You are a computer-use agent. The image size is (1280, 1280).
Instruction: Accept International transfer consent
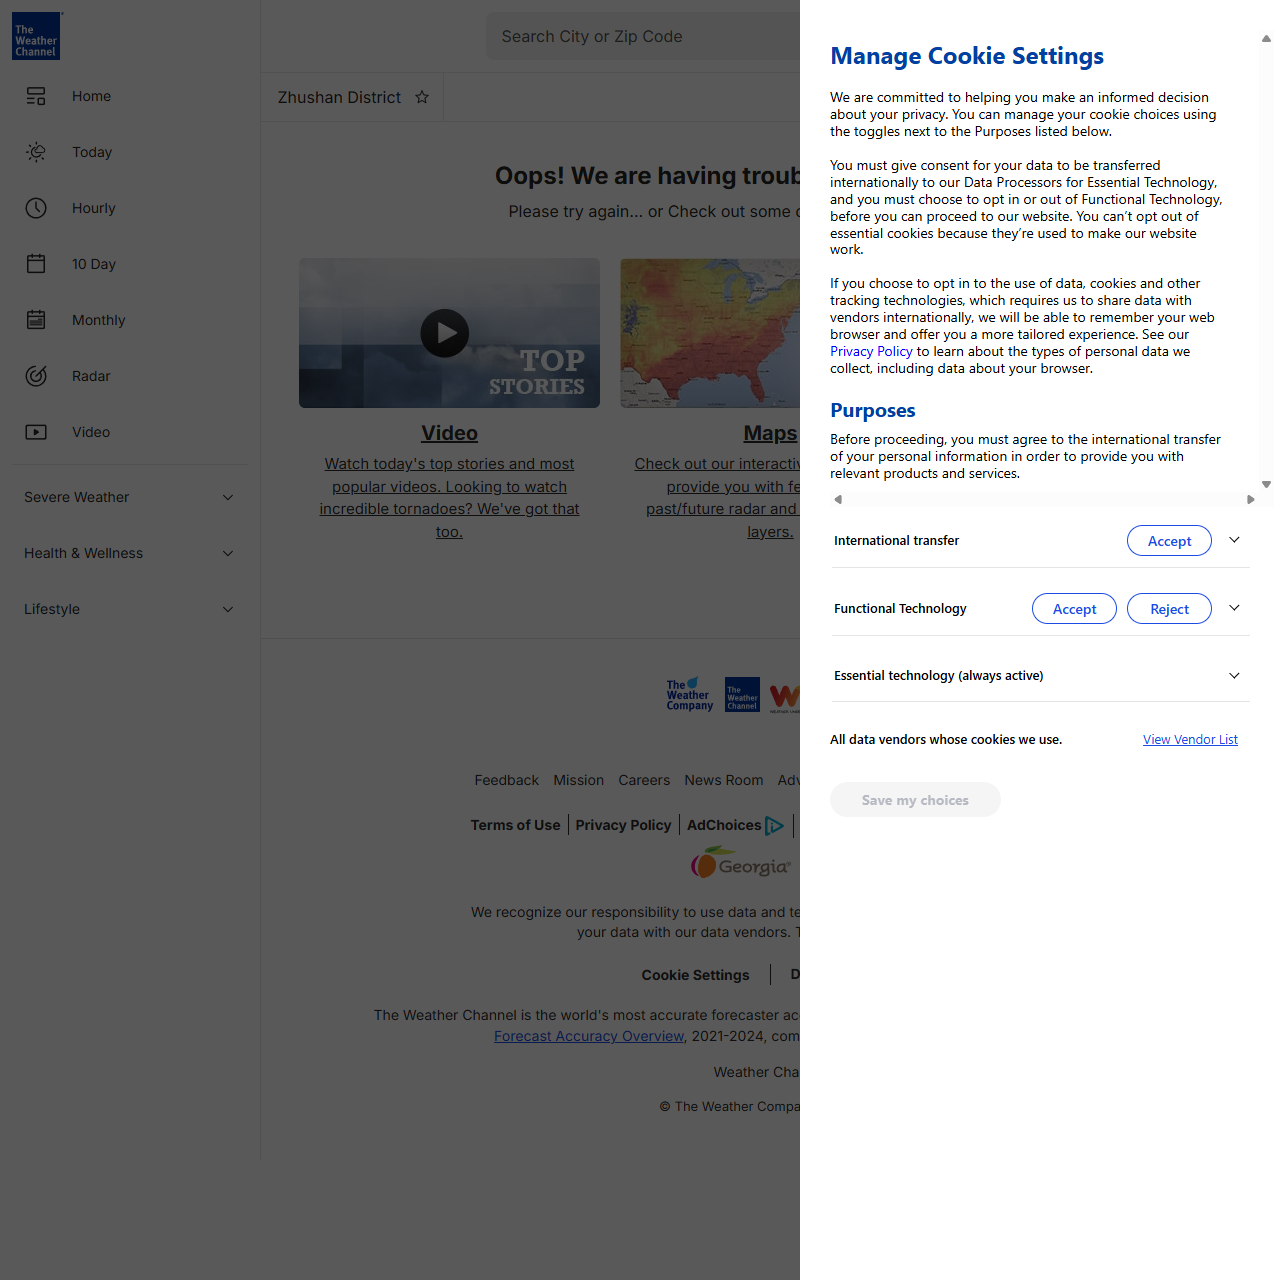(x=1168, y=541)
